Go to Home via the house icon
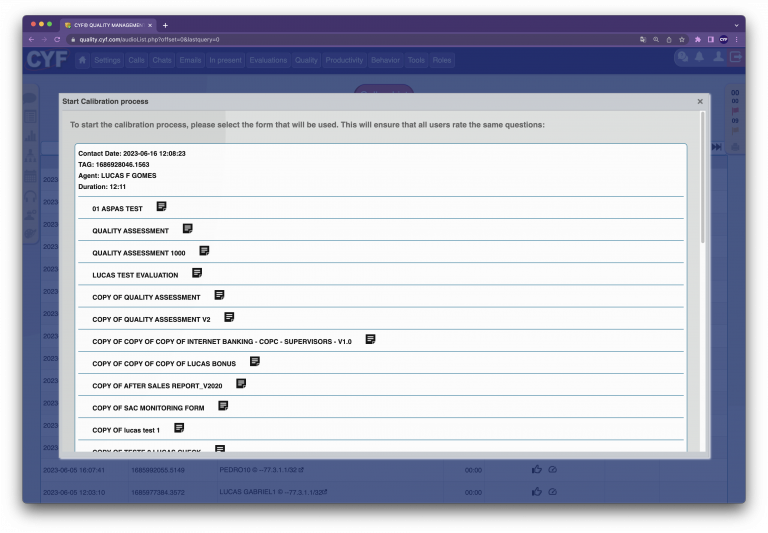Screen dimensions: 768x533 pos(82,60)
